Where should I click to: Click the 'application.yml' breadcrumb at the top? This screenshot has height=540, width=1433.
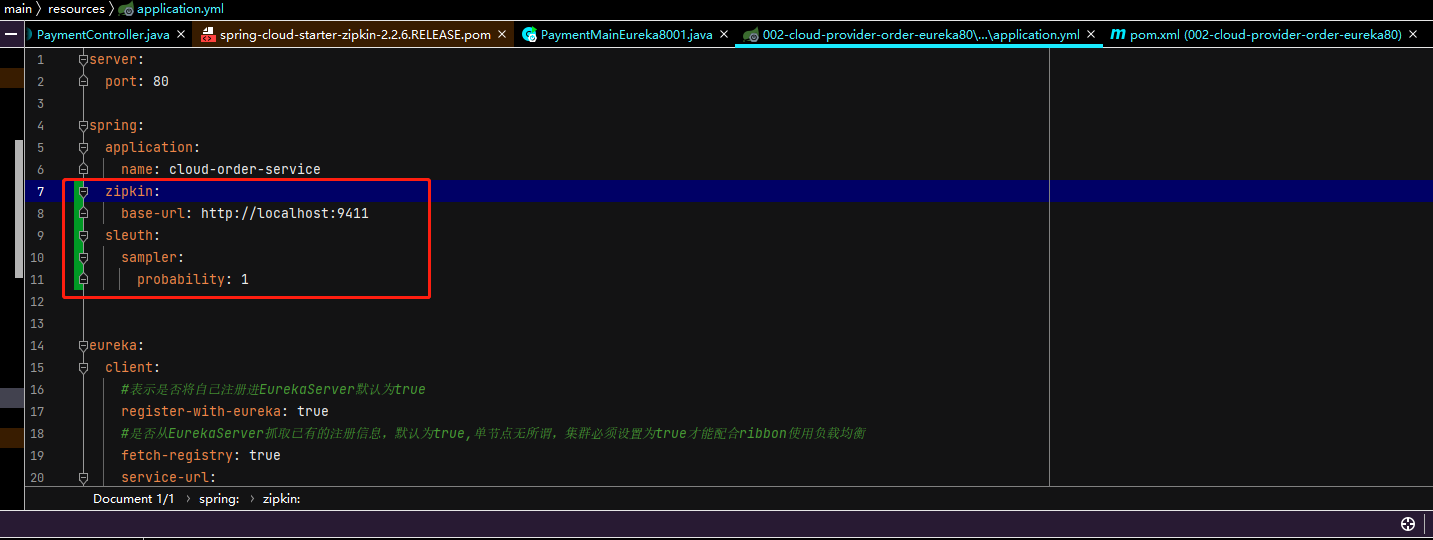(180, 8)
